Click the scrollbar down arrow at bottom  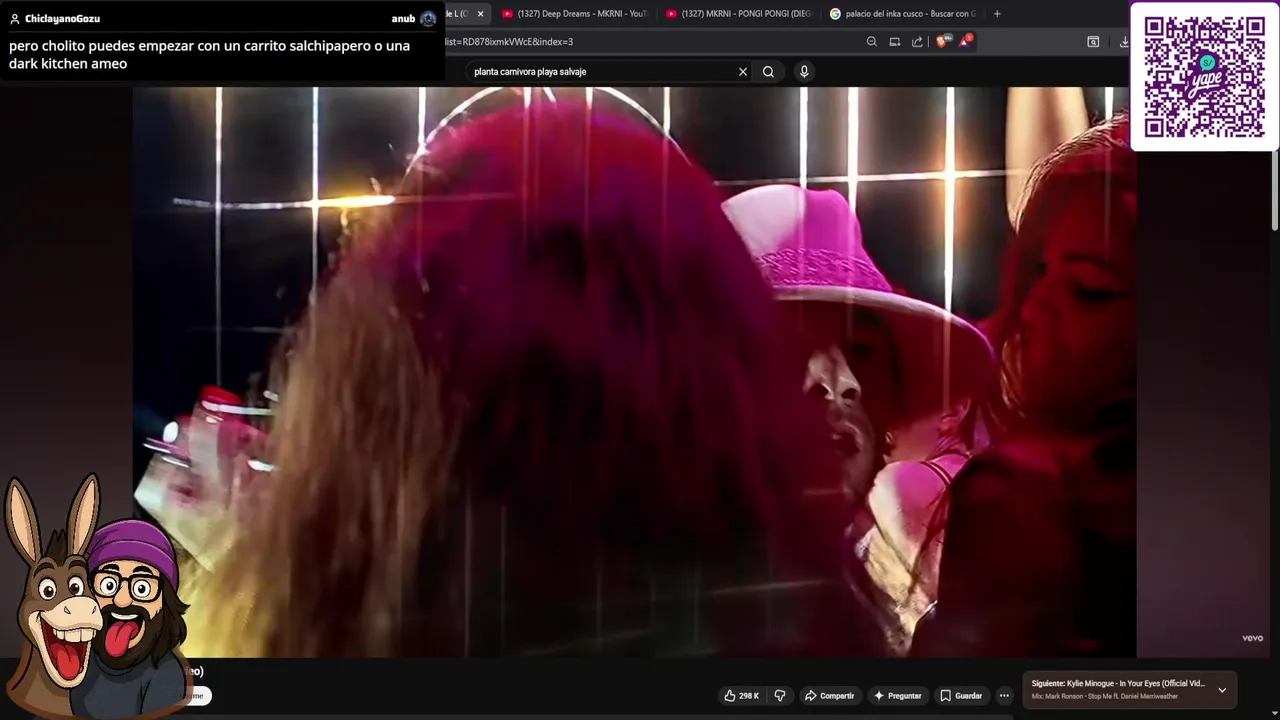[x=1274, y=714]
